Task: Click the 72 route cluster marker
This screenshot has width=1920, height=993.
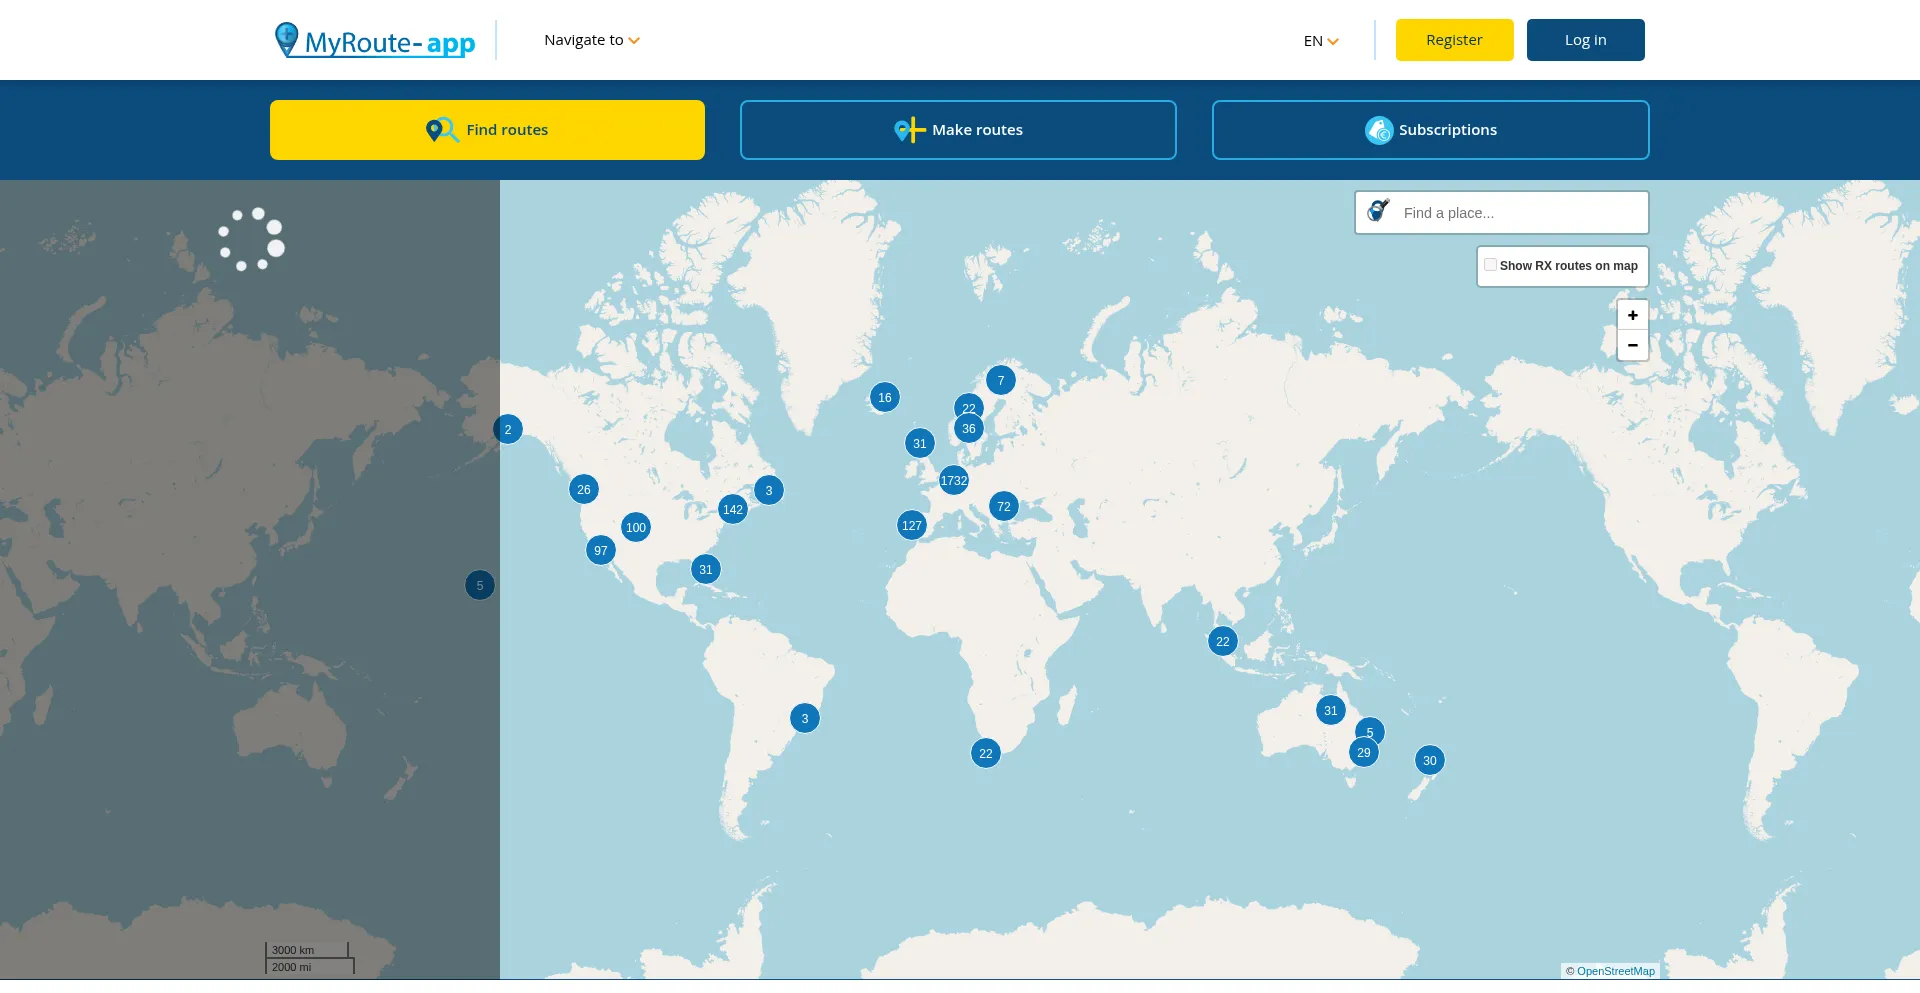Action: pyautogui.click(x=1004, y=507)
